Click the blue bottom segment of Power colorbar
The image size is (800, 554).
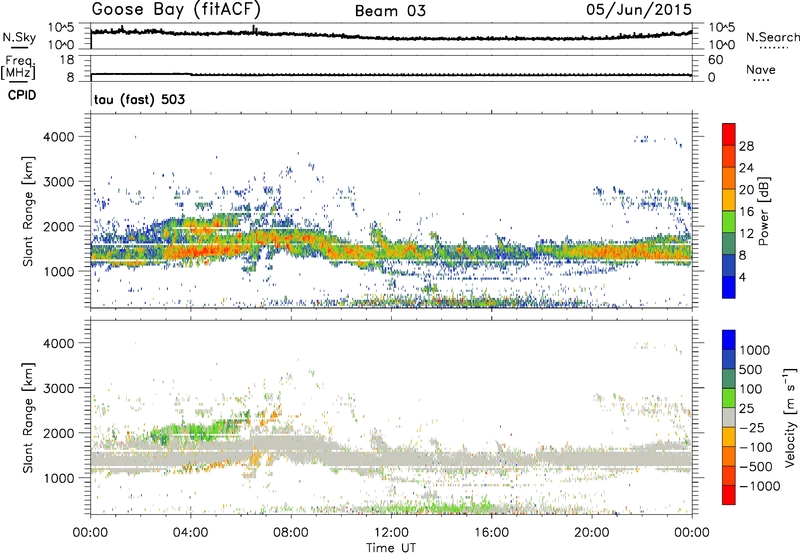[729, 287]
